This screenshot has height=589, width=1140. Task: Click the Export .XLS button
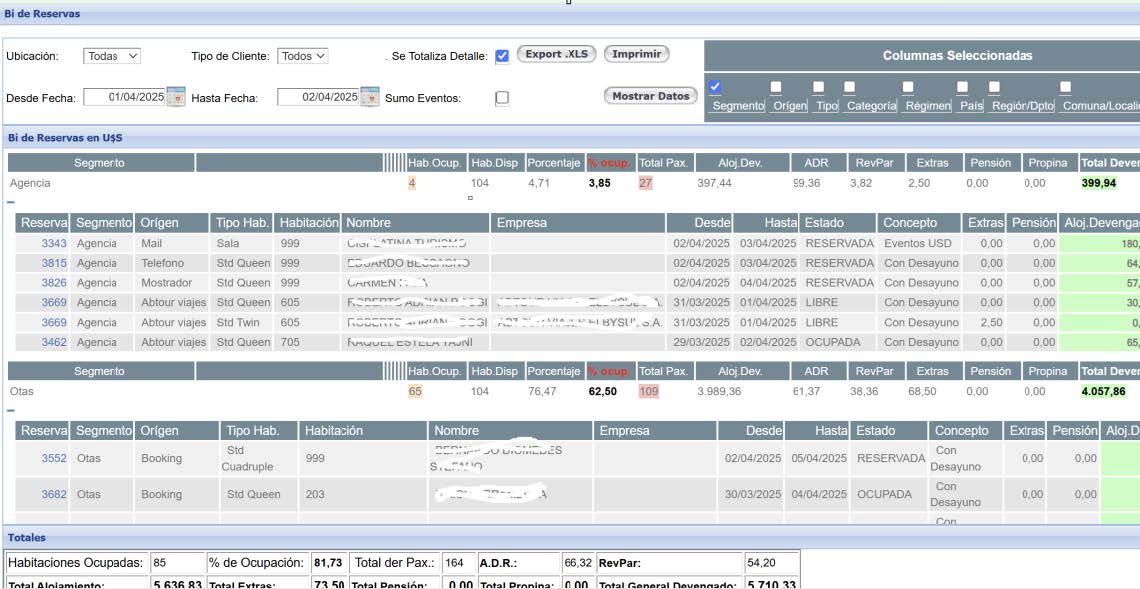point(557,54)
